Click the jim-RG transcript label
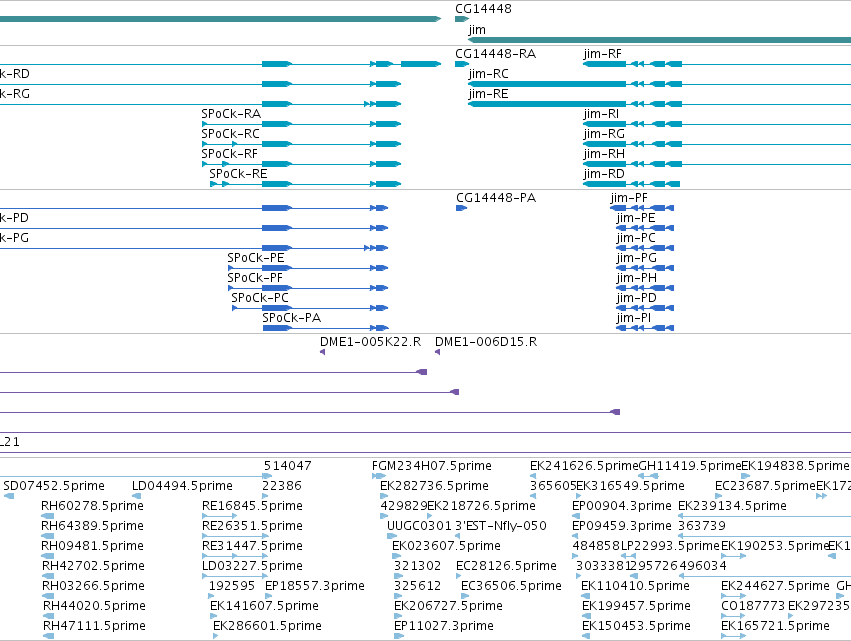 pos(604,134)
